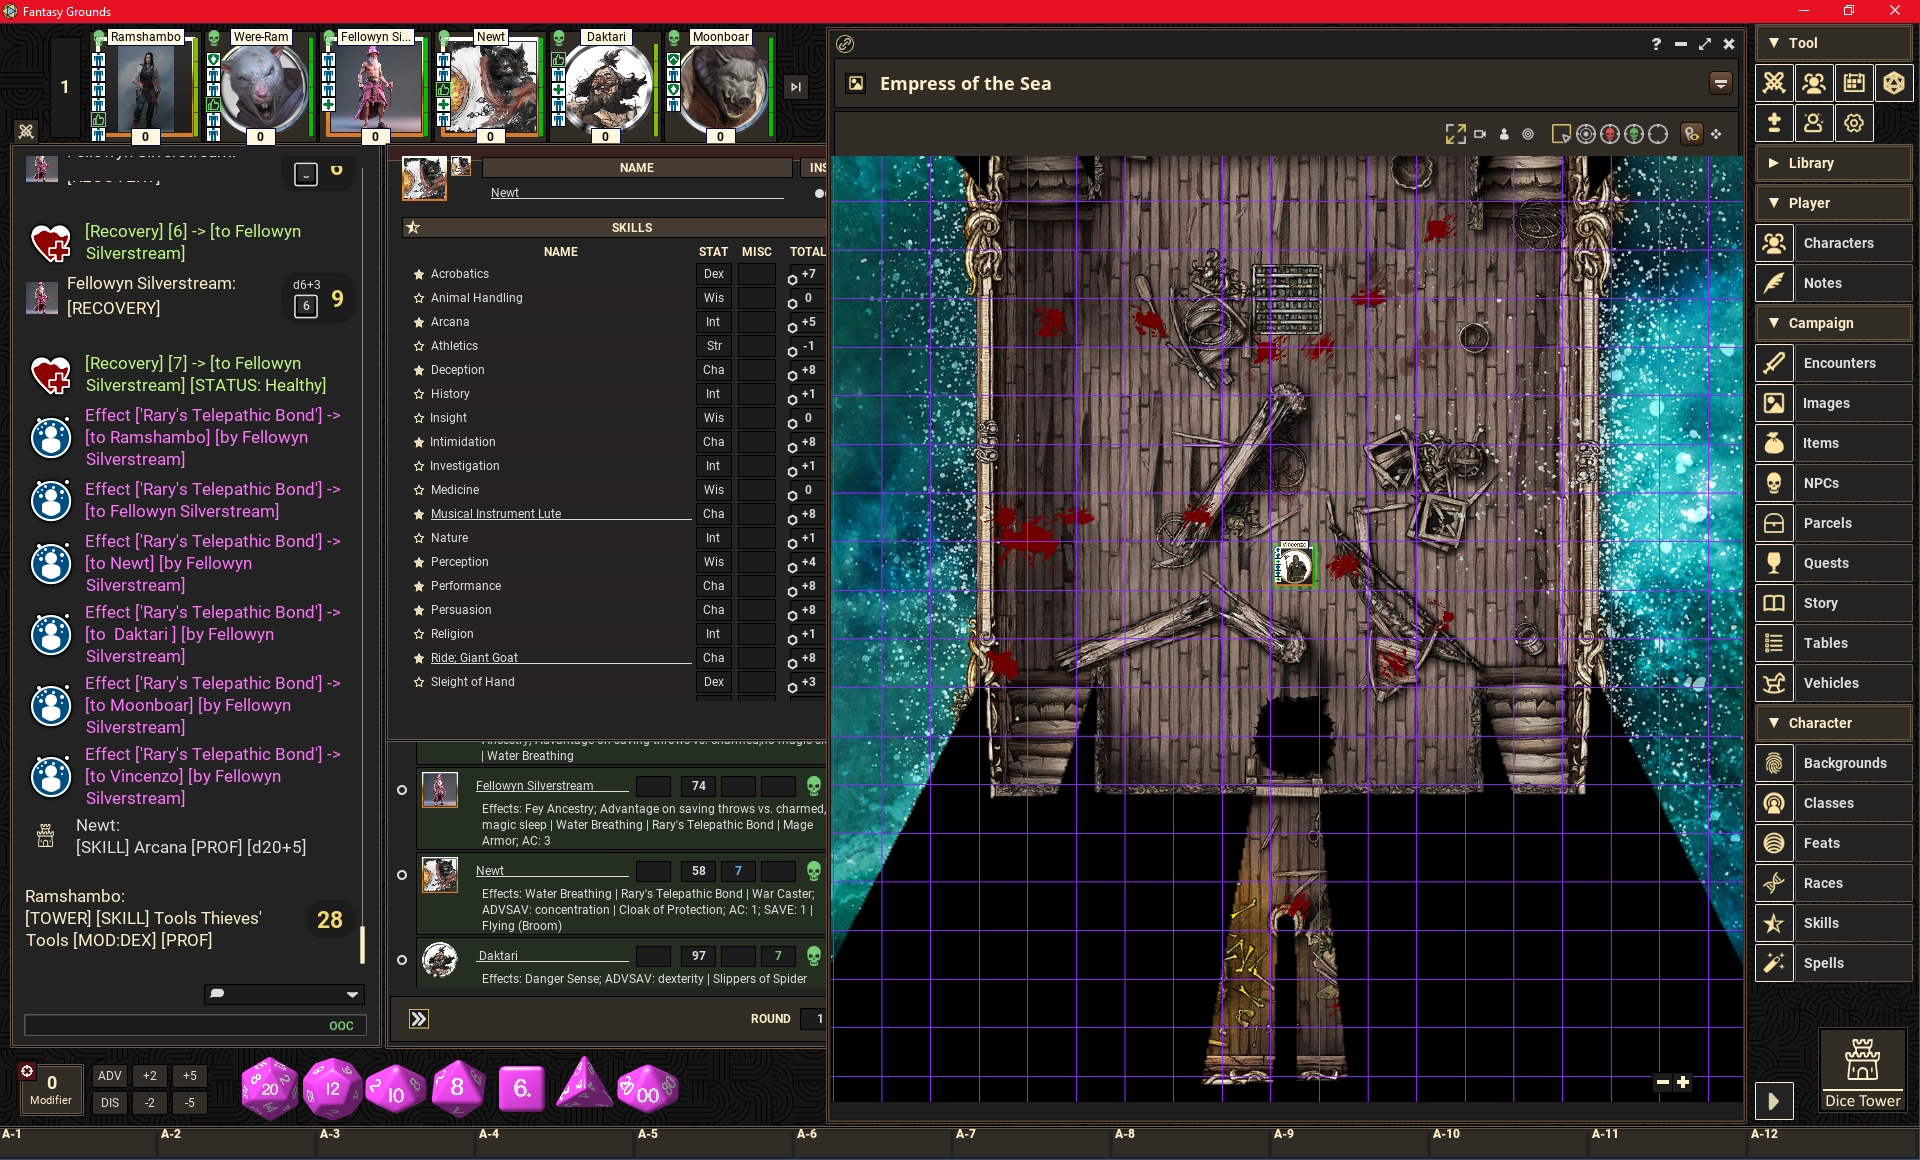The image size is (1920, 1160).
Task: Toggle active-turn circle for Fellowyn Silverstream
Action: point(402,790)
